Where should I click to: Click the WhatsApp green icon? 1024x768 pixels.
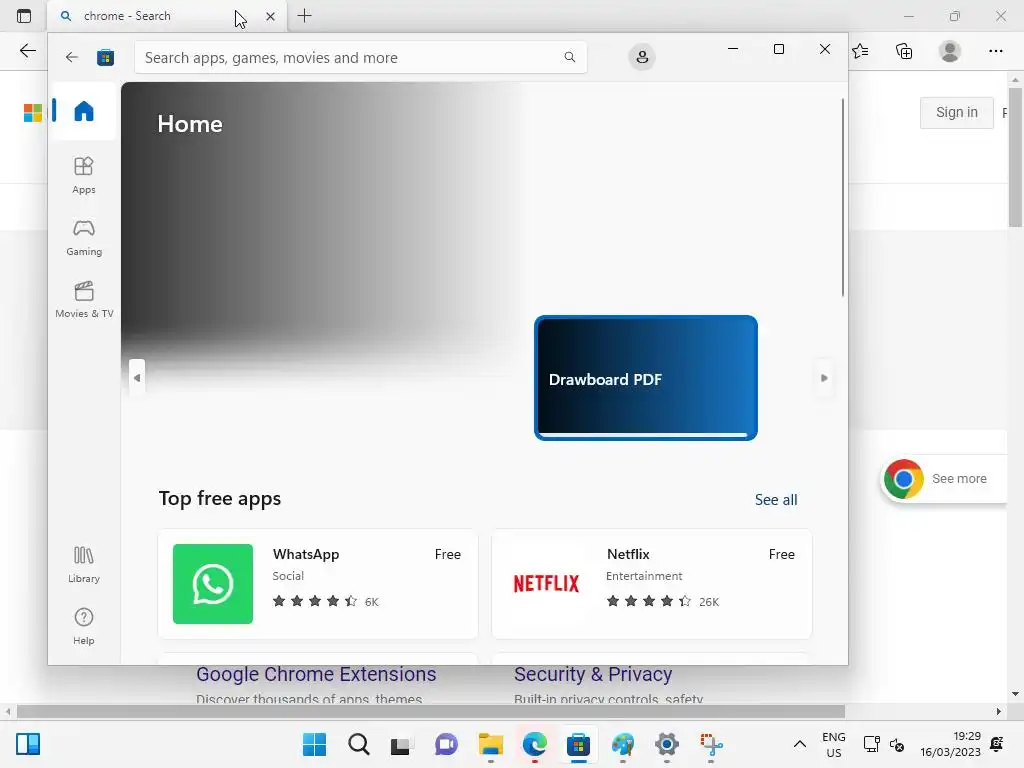point(213,584)
